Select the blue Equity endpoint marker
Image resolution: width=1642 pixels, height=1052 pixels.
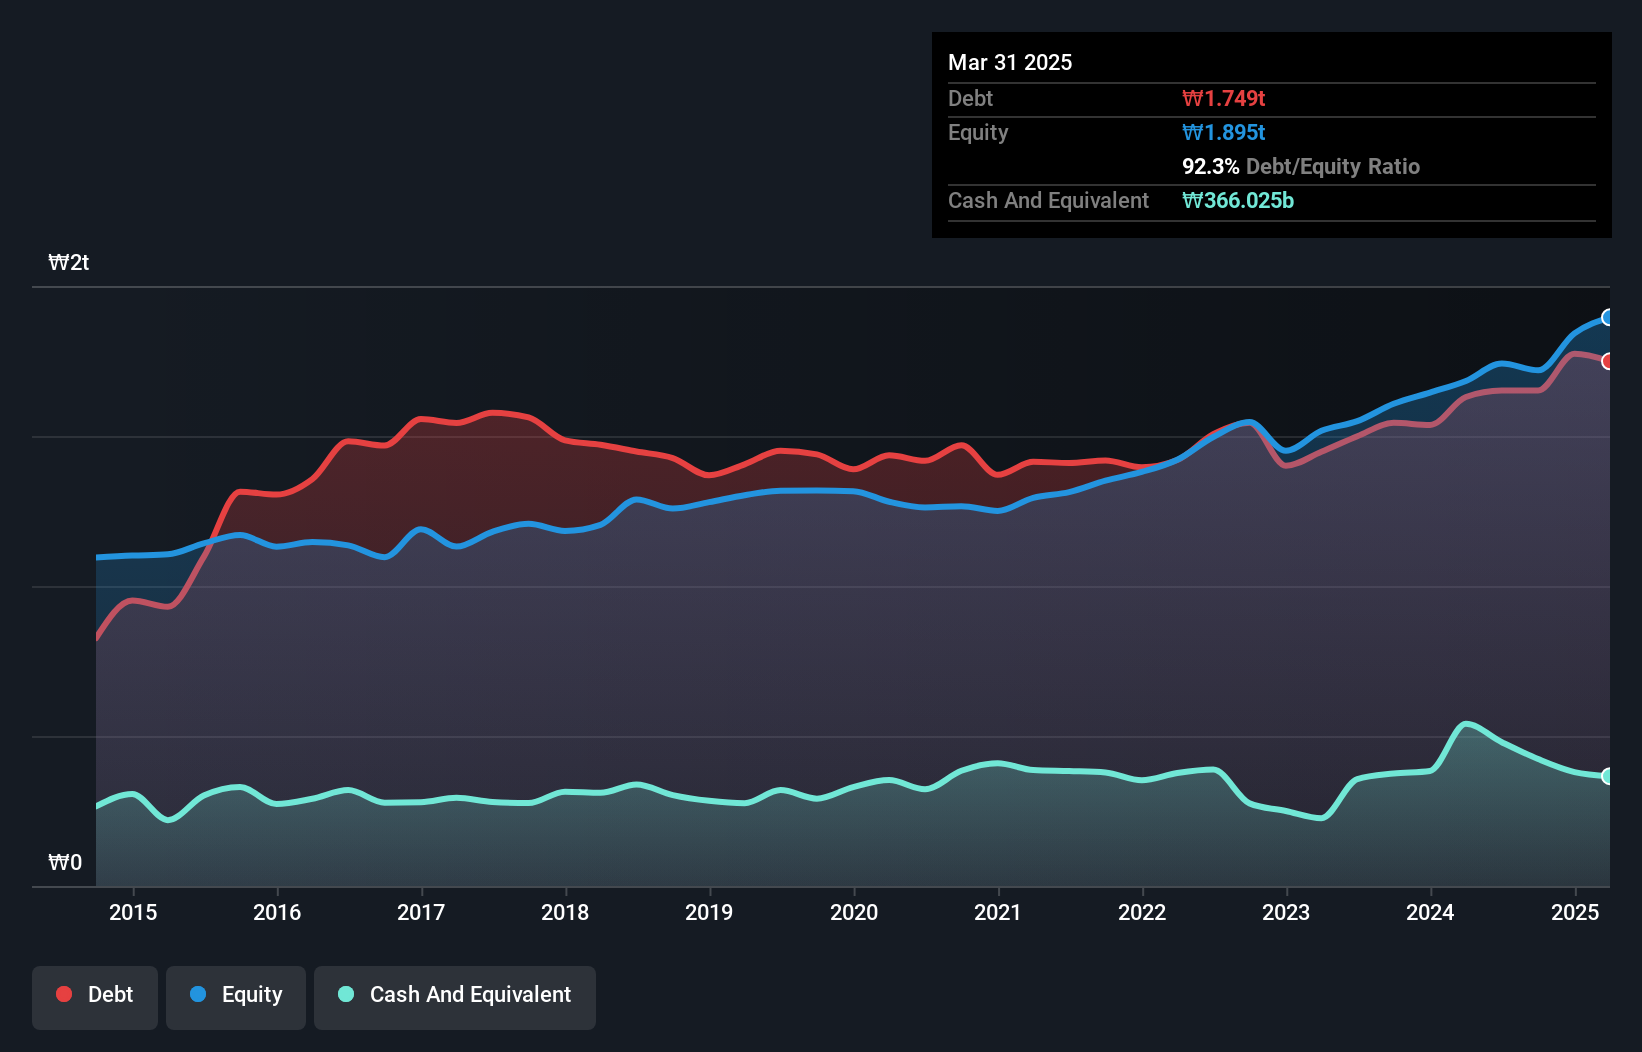[x=1607, y=317]
